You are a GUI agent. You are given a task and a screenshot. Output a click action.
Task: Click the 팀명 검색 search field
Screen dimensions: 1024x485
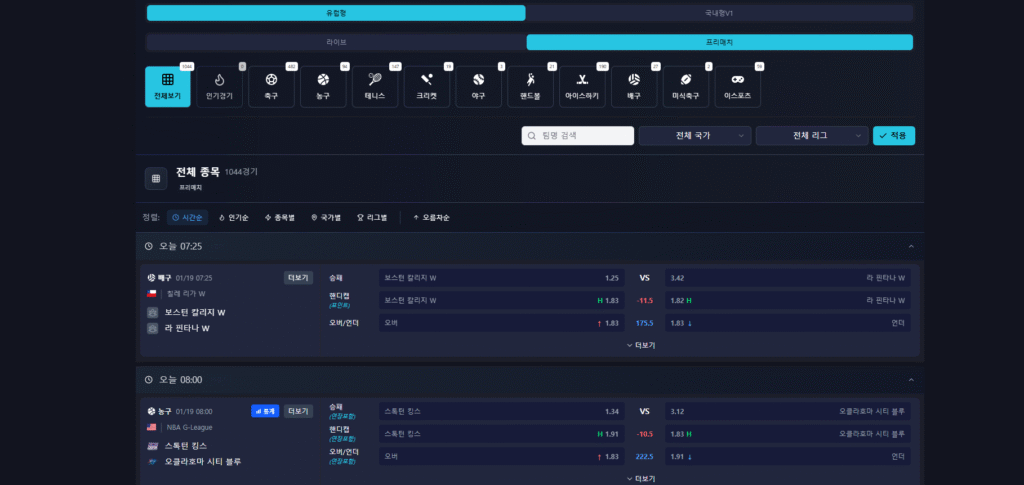[578, 135]
